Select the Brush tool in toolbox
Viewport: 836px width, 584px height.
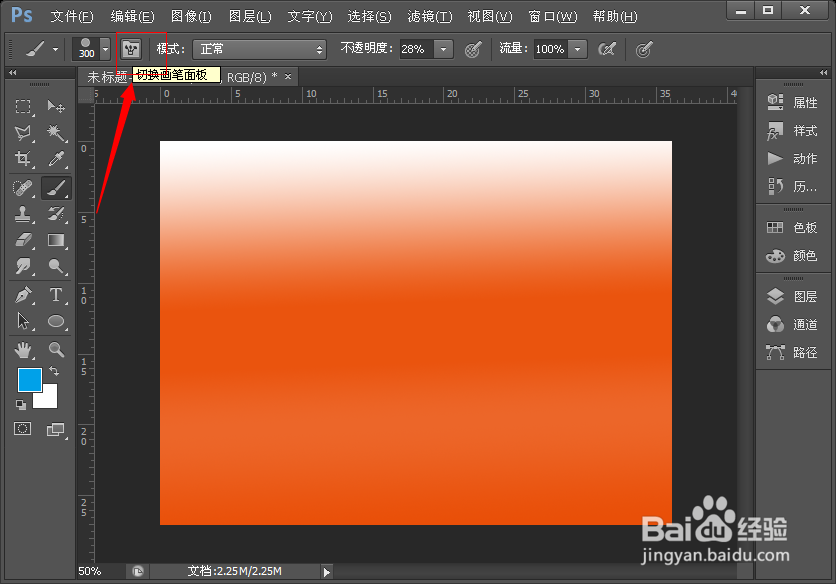(x=56, y=188)
